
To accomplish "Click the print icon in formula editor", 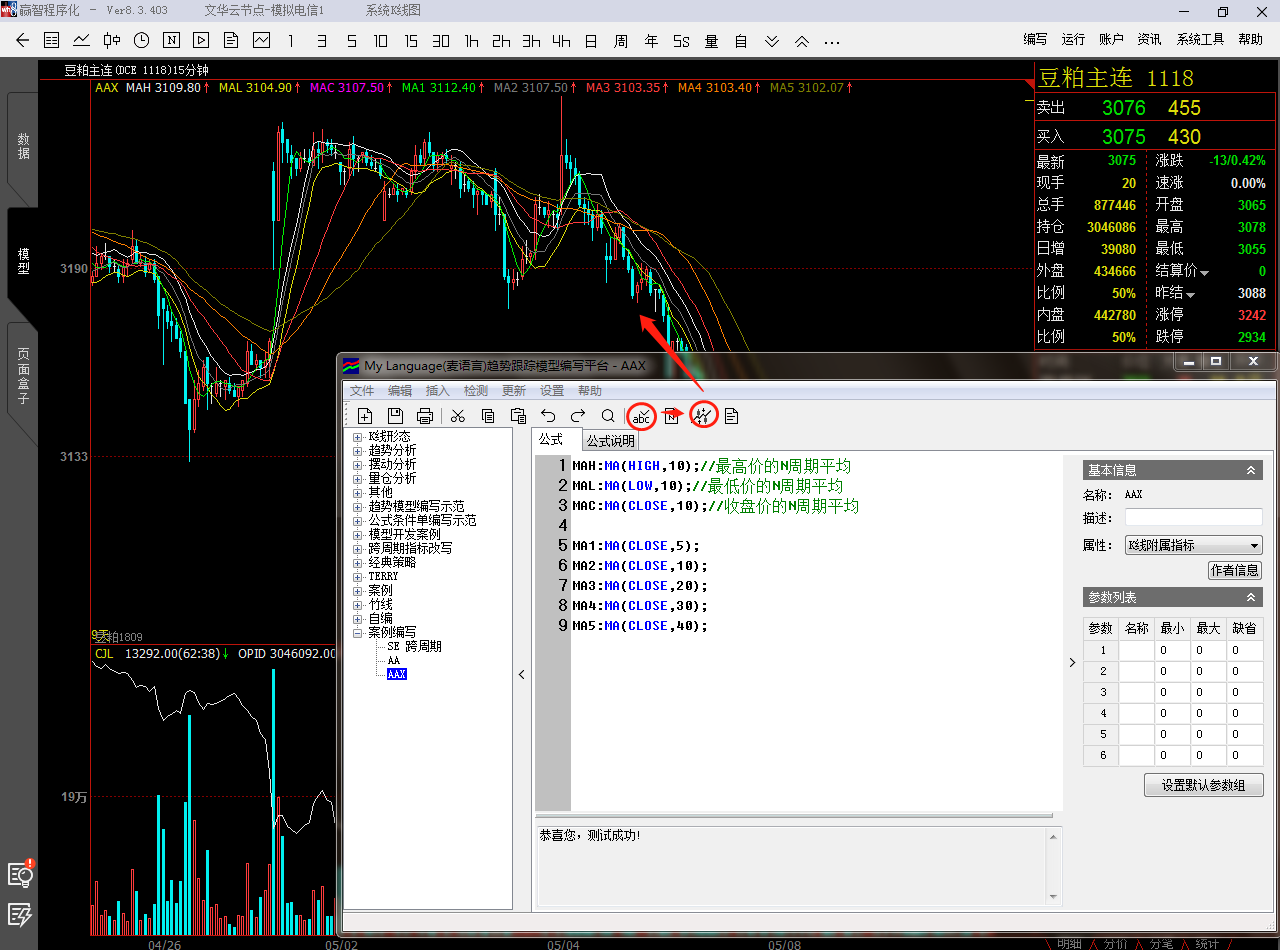I will (x=425, y=416).
